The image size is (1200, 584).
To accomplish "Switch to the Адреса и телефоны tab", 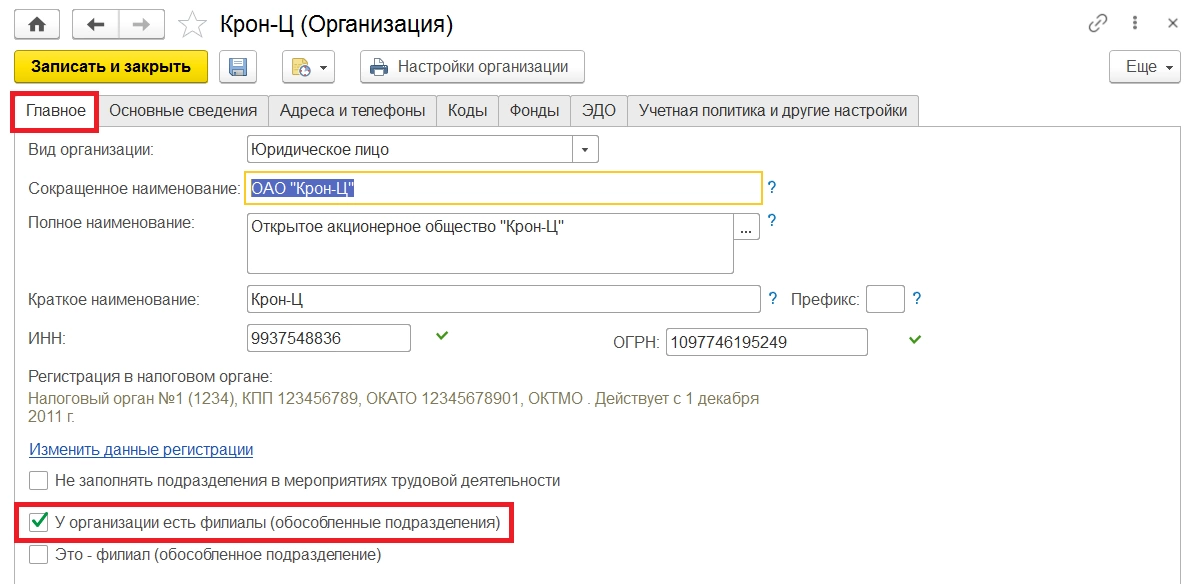I will 352,111.
